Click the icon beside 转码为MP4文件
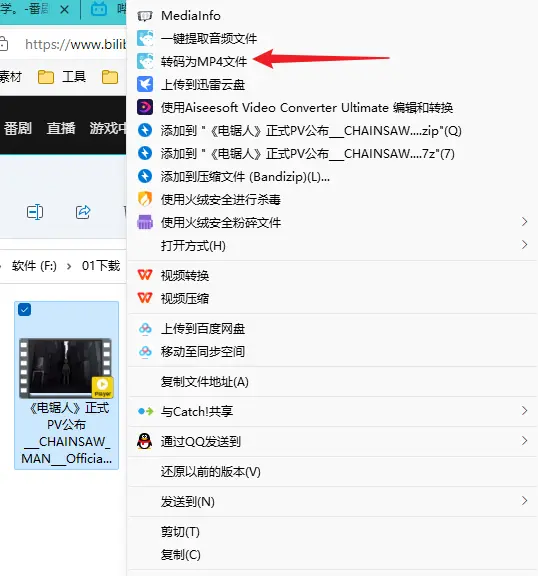This screenshot has width=538, height=576. [145, 61]
